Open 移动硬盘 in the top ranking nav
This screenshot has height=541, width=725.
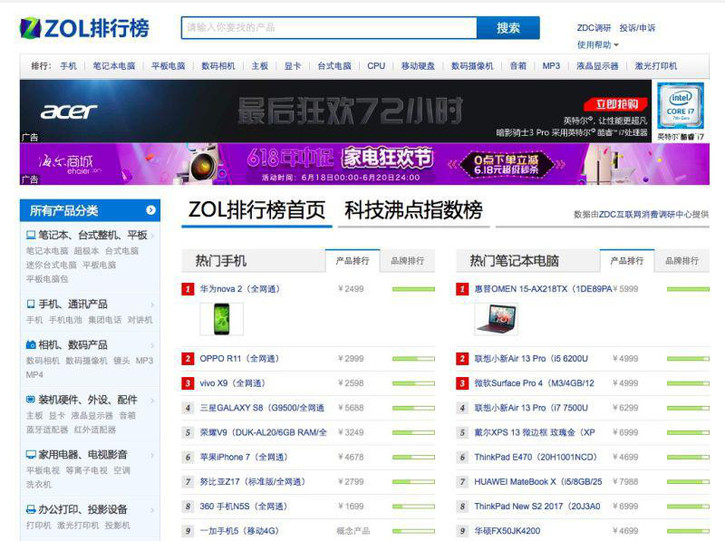pos(418,66)
